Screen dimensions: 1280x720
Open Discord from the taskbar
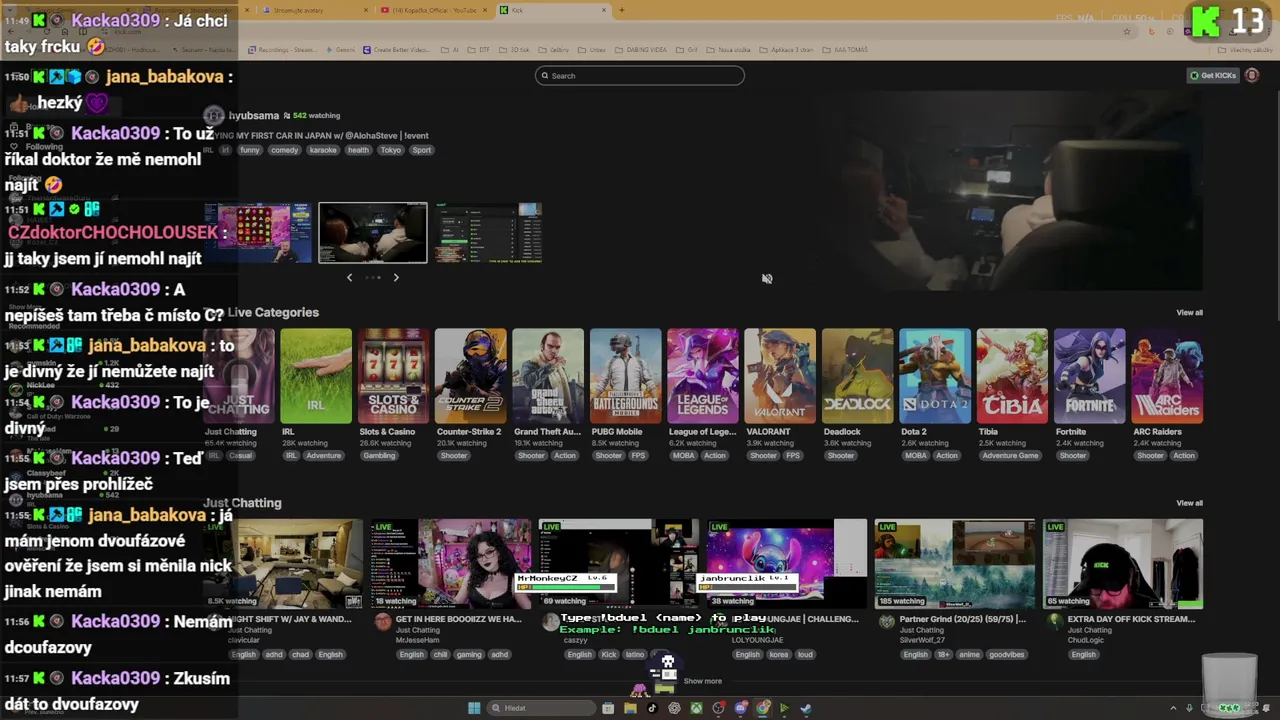740,708
